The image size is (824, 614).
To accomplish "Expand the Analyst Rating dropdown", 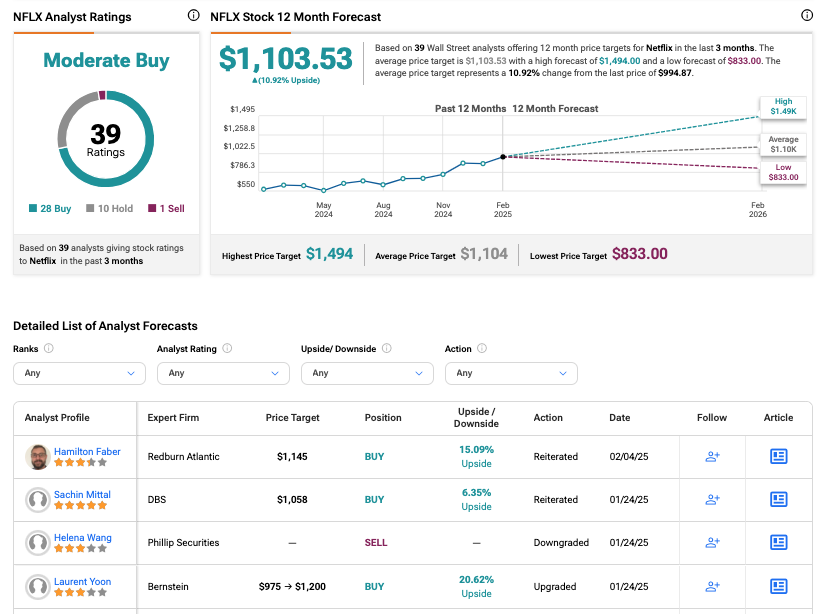I will click(223, 373).
